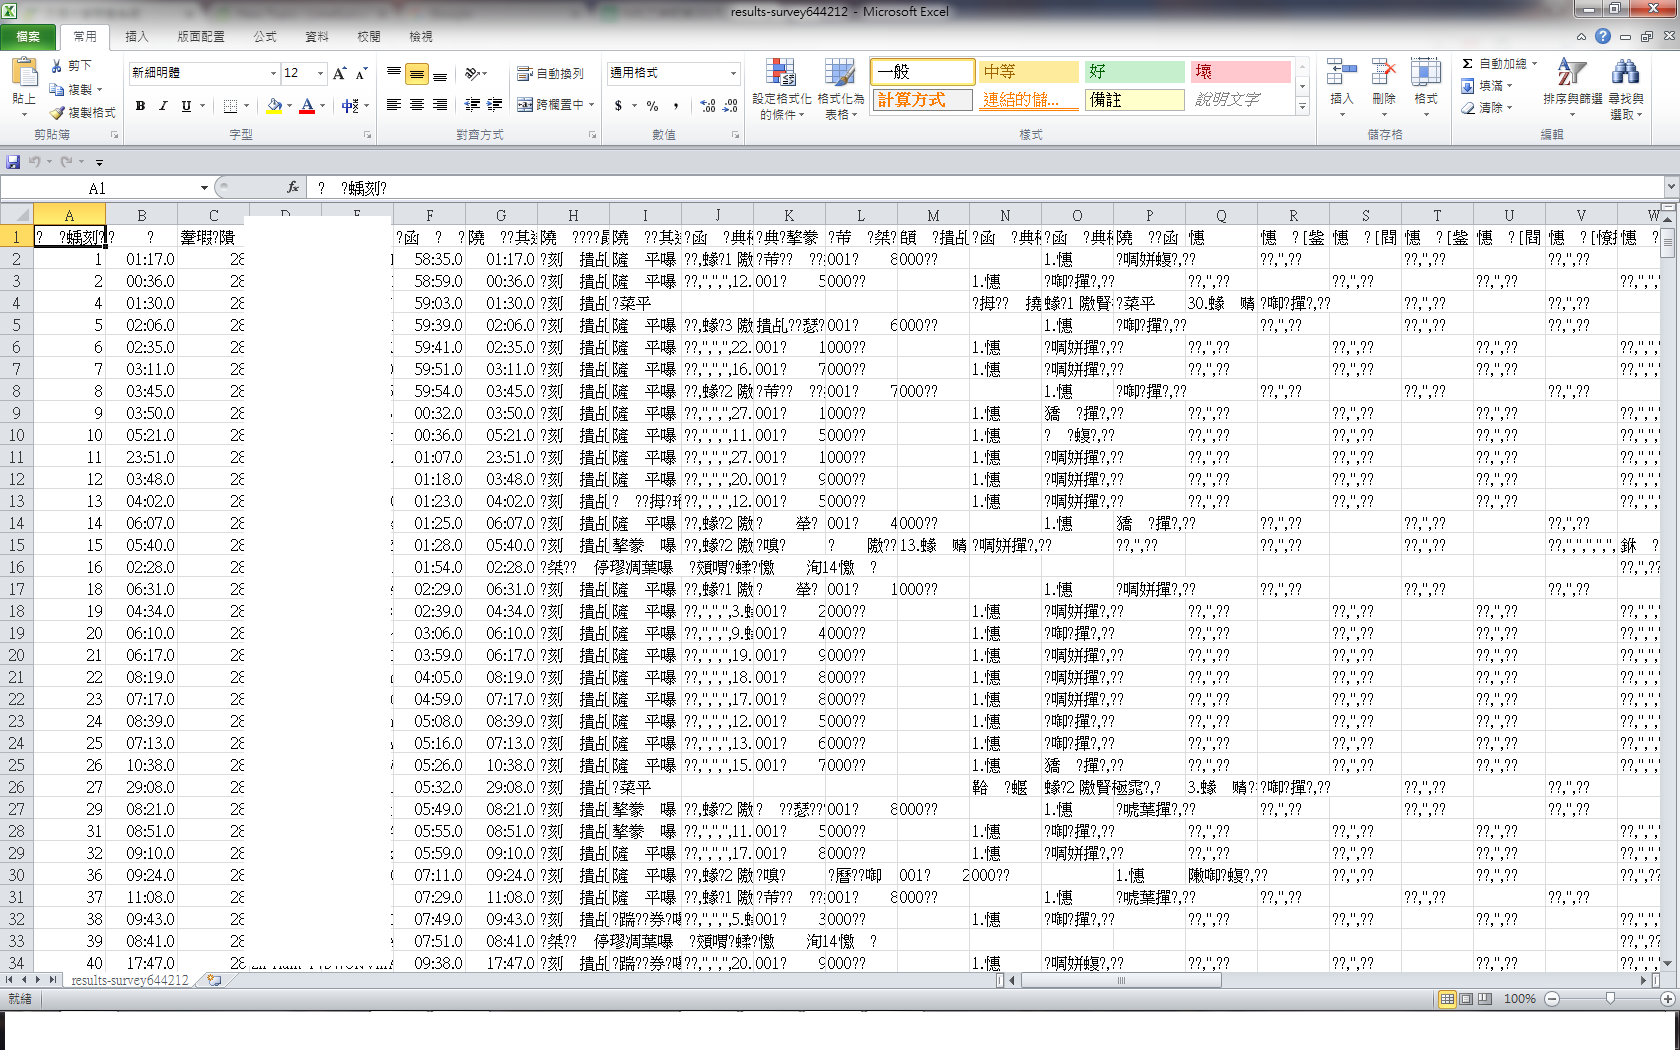Click the zoom slider in status bar

[1609, 998]
